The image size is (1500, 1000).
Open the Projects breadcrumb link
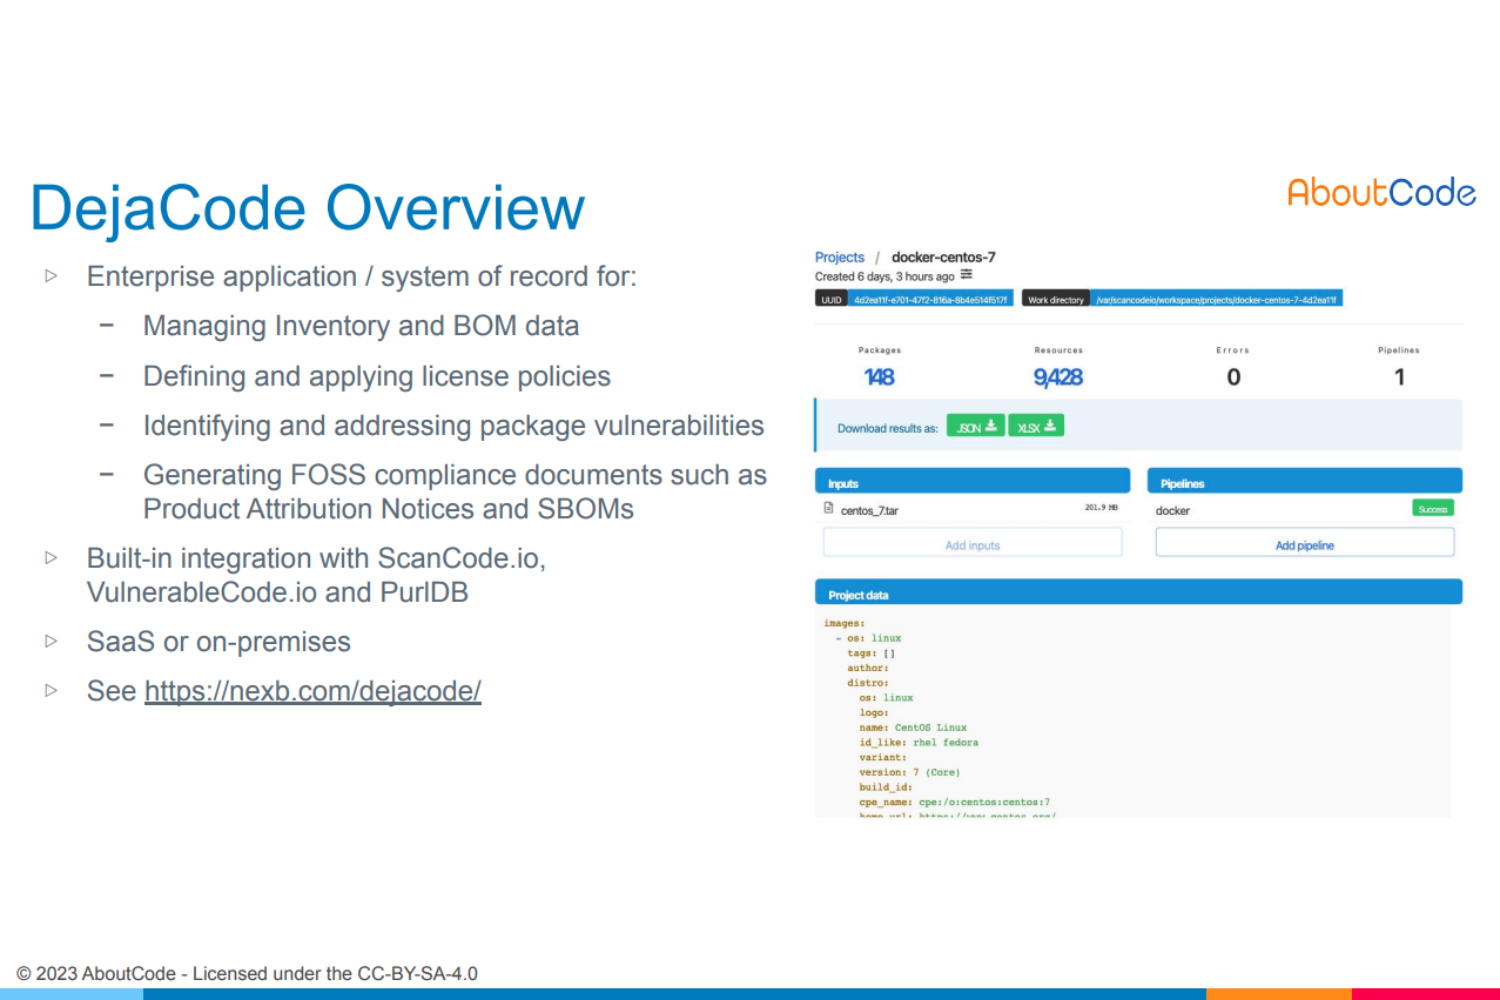pyautogui.click(x=839, y=257)
